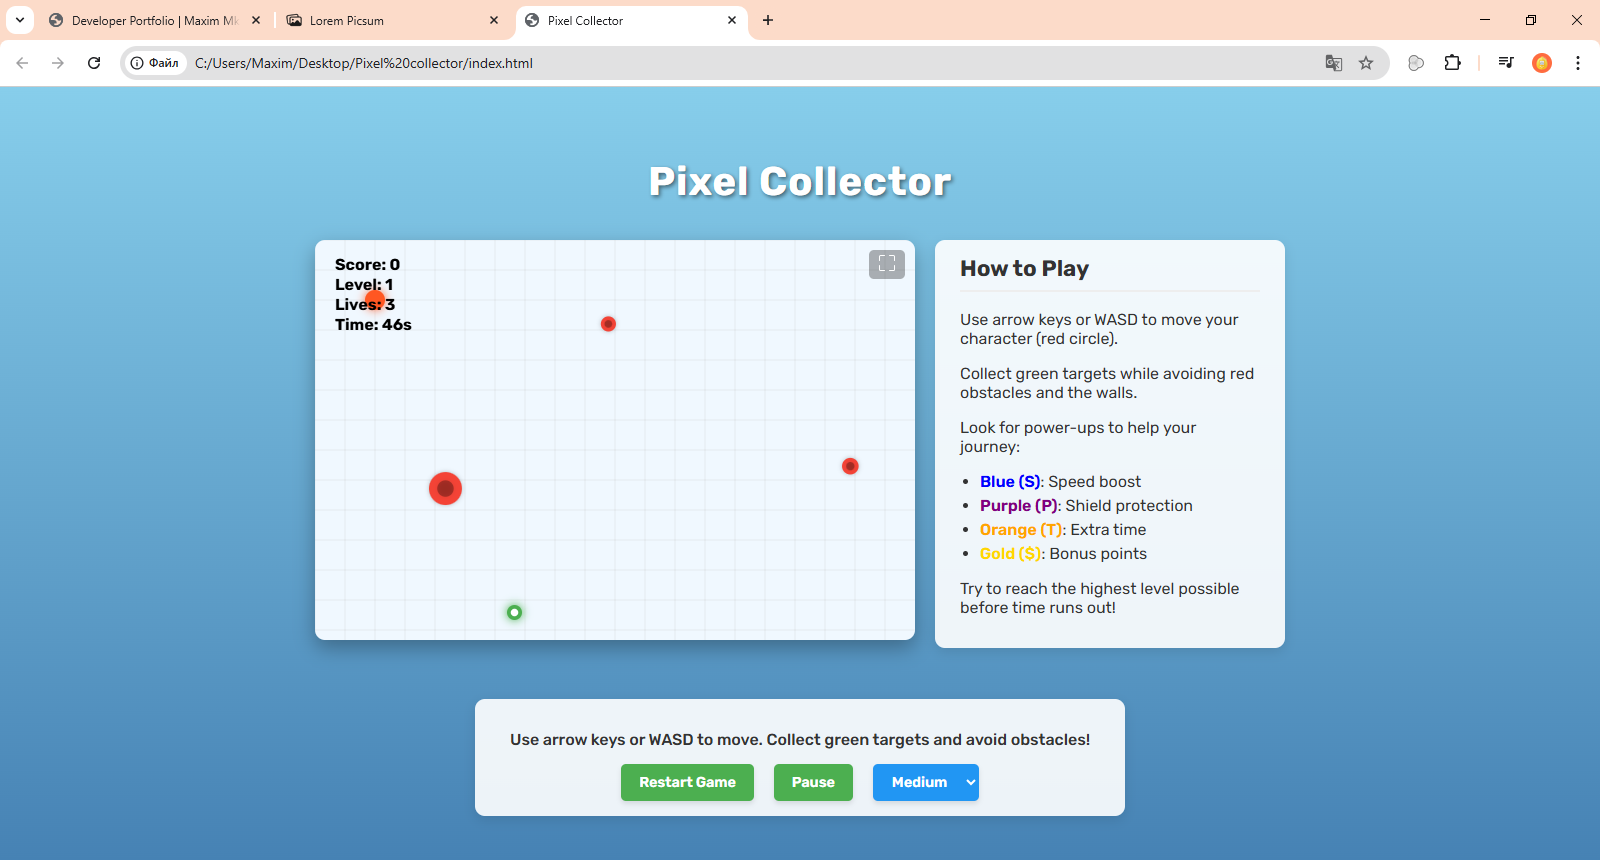
Task: Click the red obstacle near Time counter
Action: pyautogui.click(x=608, y=324)
